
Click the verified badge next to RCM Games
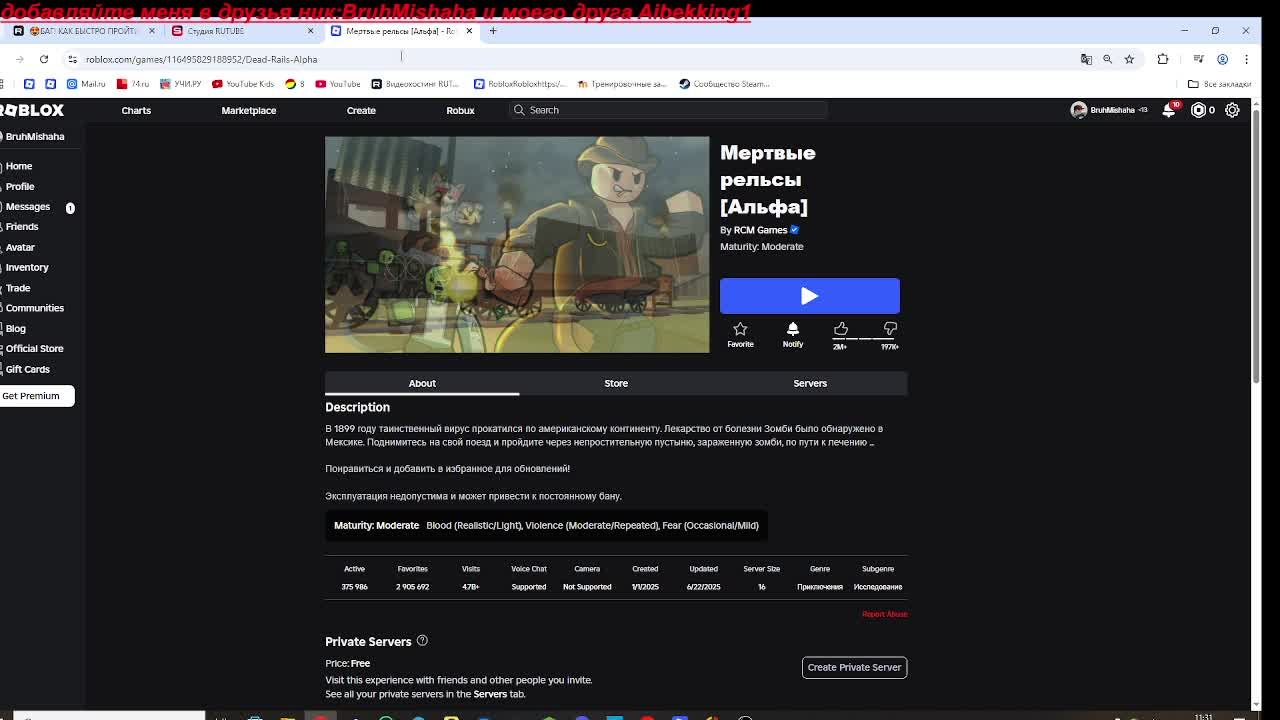(795, 230)
